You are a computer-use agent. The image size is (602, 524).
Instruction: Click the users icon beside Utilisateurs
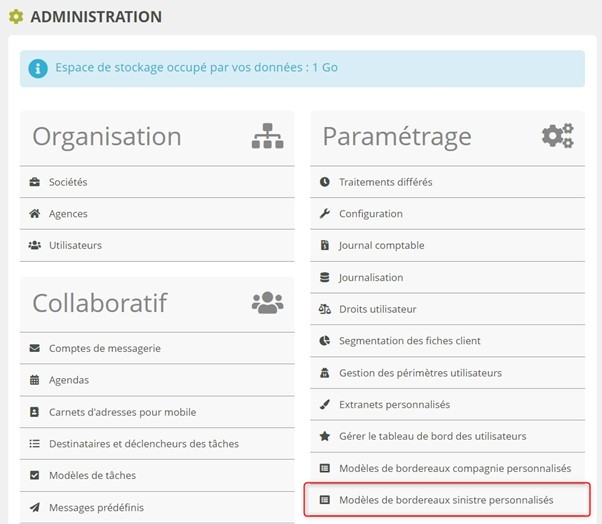click(x=35, y=245)
